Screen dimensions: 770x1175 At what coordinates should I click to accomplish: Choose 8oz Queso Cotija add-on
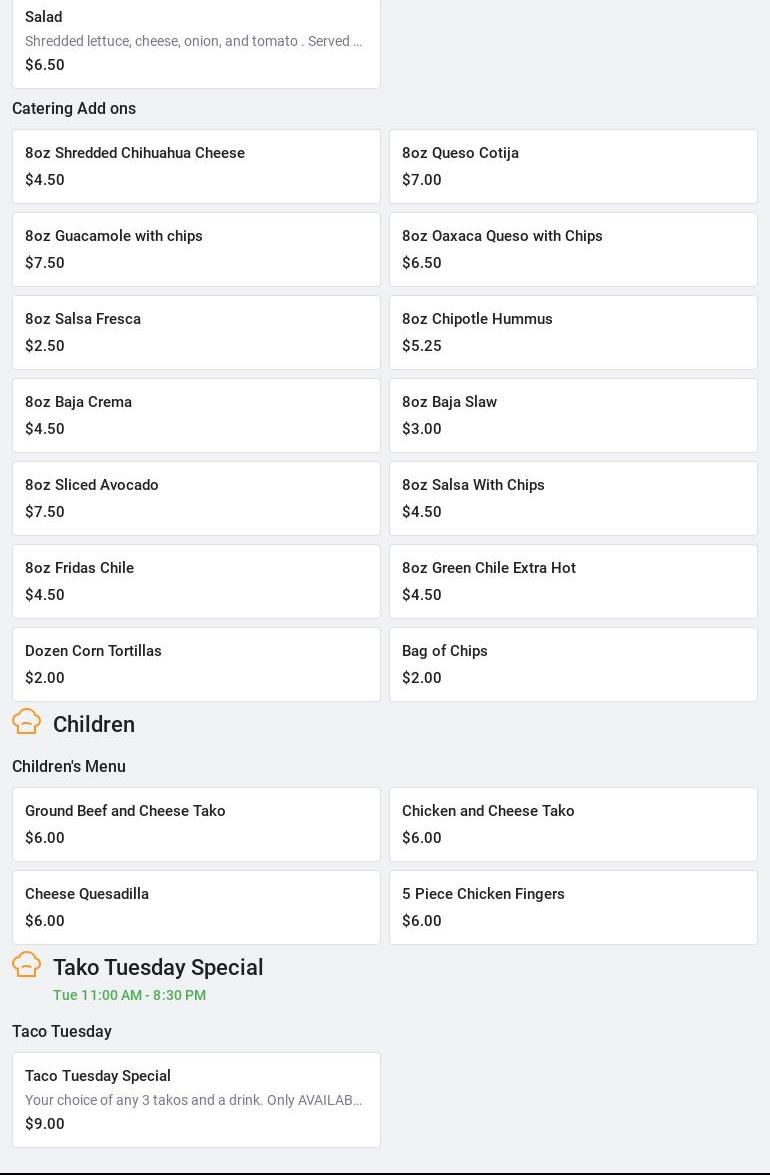tap(573, 166)
